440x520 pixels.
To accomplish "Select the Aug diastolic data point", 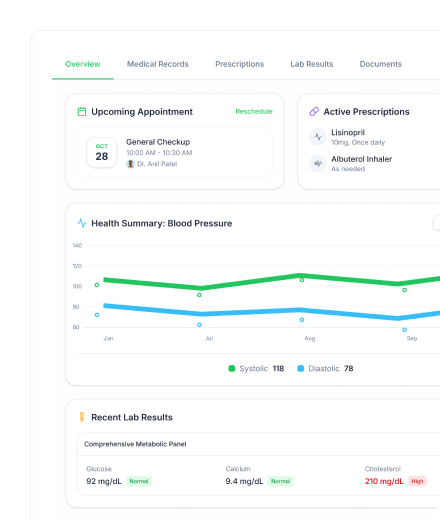I will 302,320.
